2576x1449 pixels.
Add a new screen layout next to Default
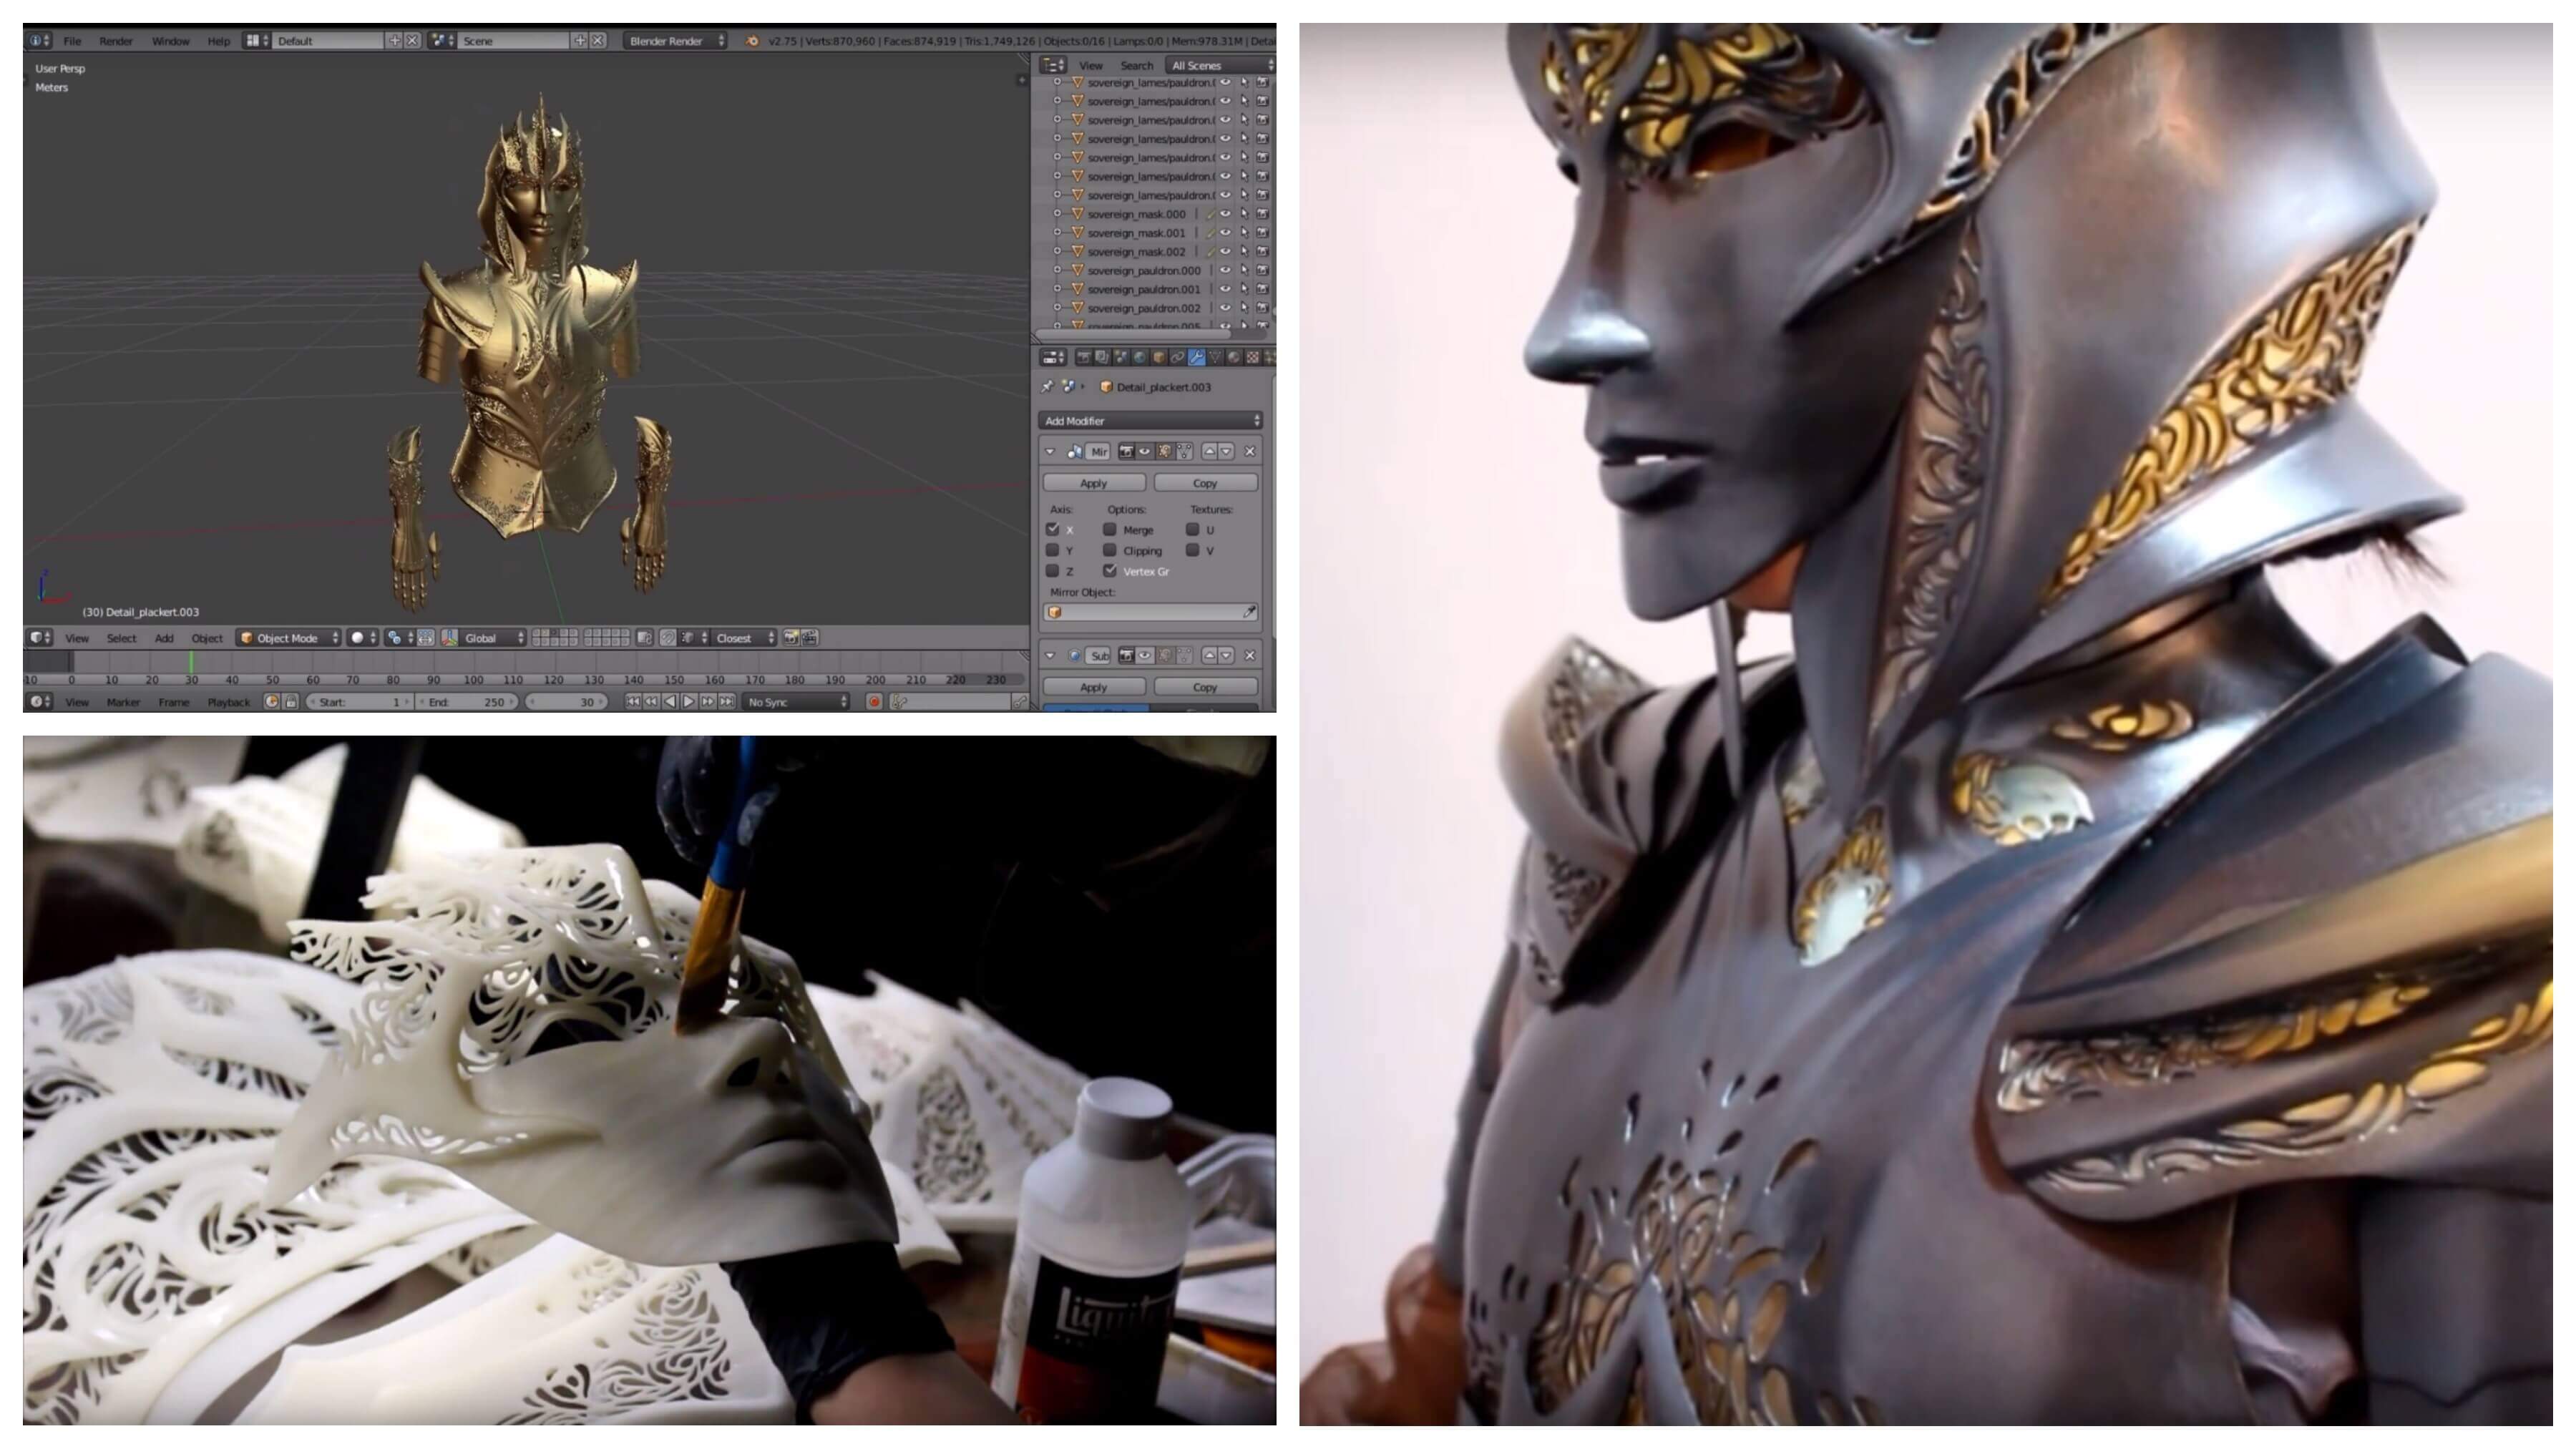(x=394, y=40)
